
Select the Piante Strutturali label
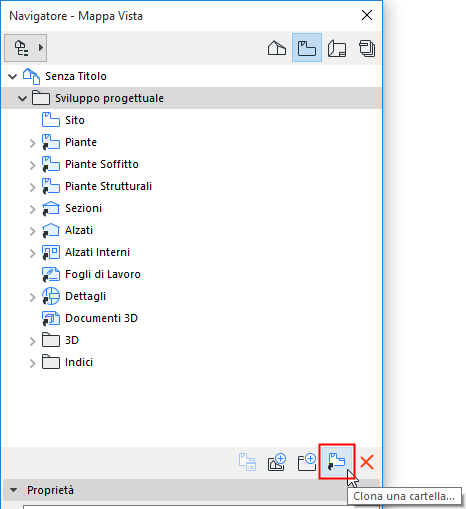pyautogui.click(x=108, y=186)
